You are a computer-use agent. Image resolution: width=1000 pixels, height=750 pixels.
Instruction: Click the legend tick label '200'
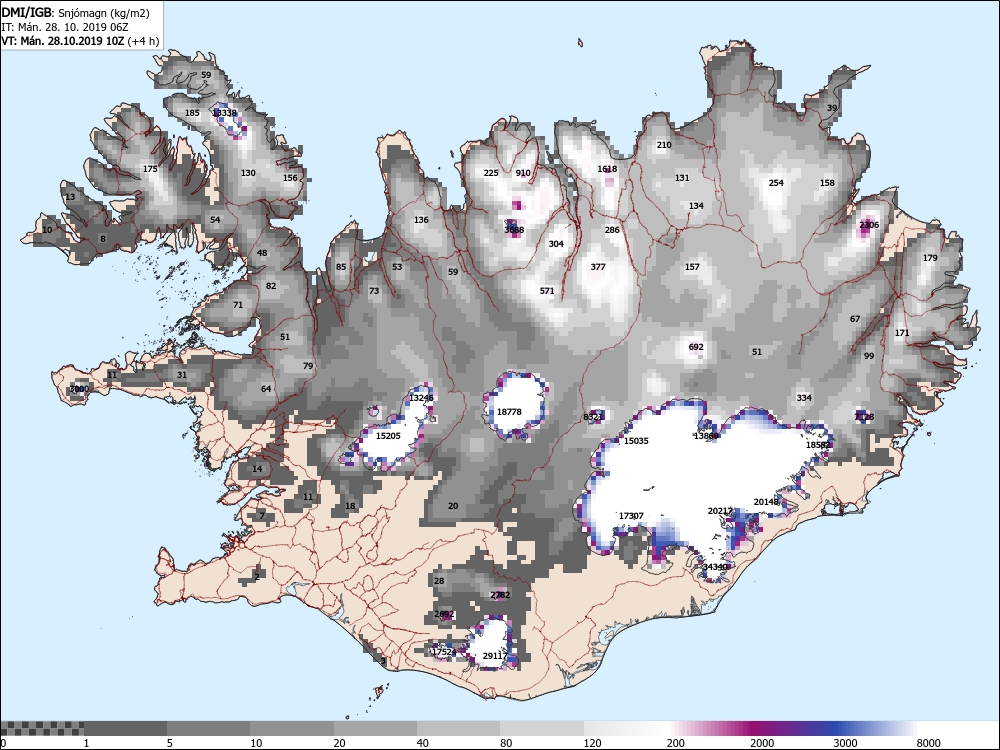click(x=676, y=743)
